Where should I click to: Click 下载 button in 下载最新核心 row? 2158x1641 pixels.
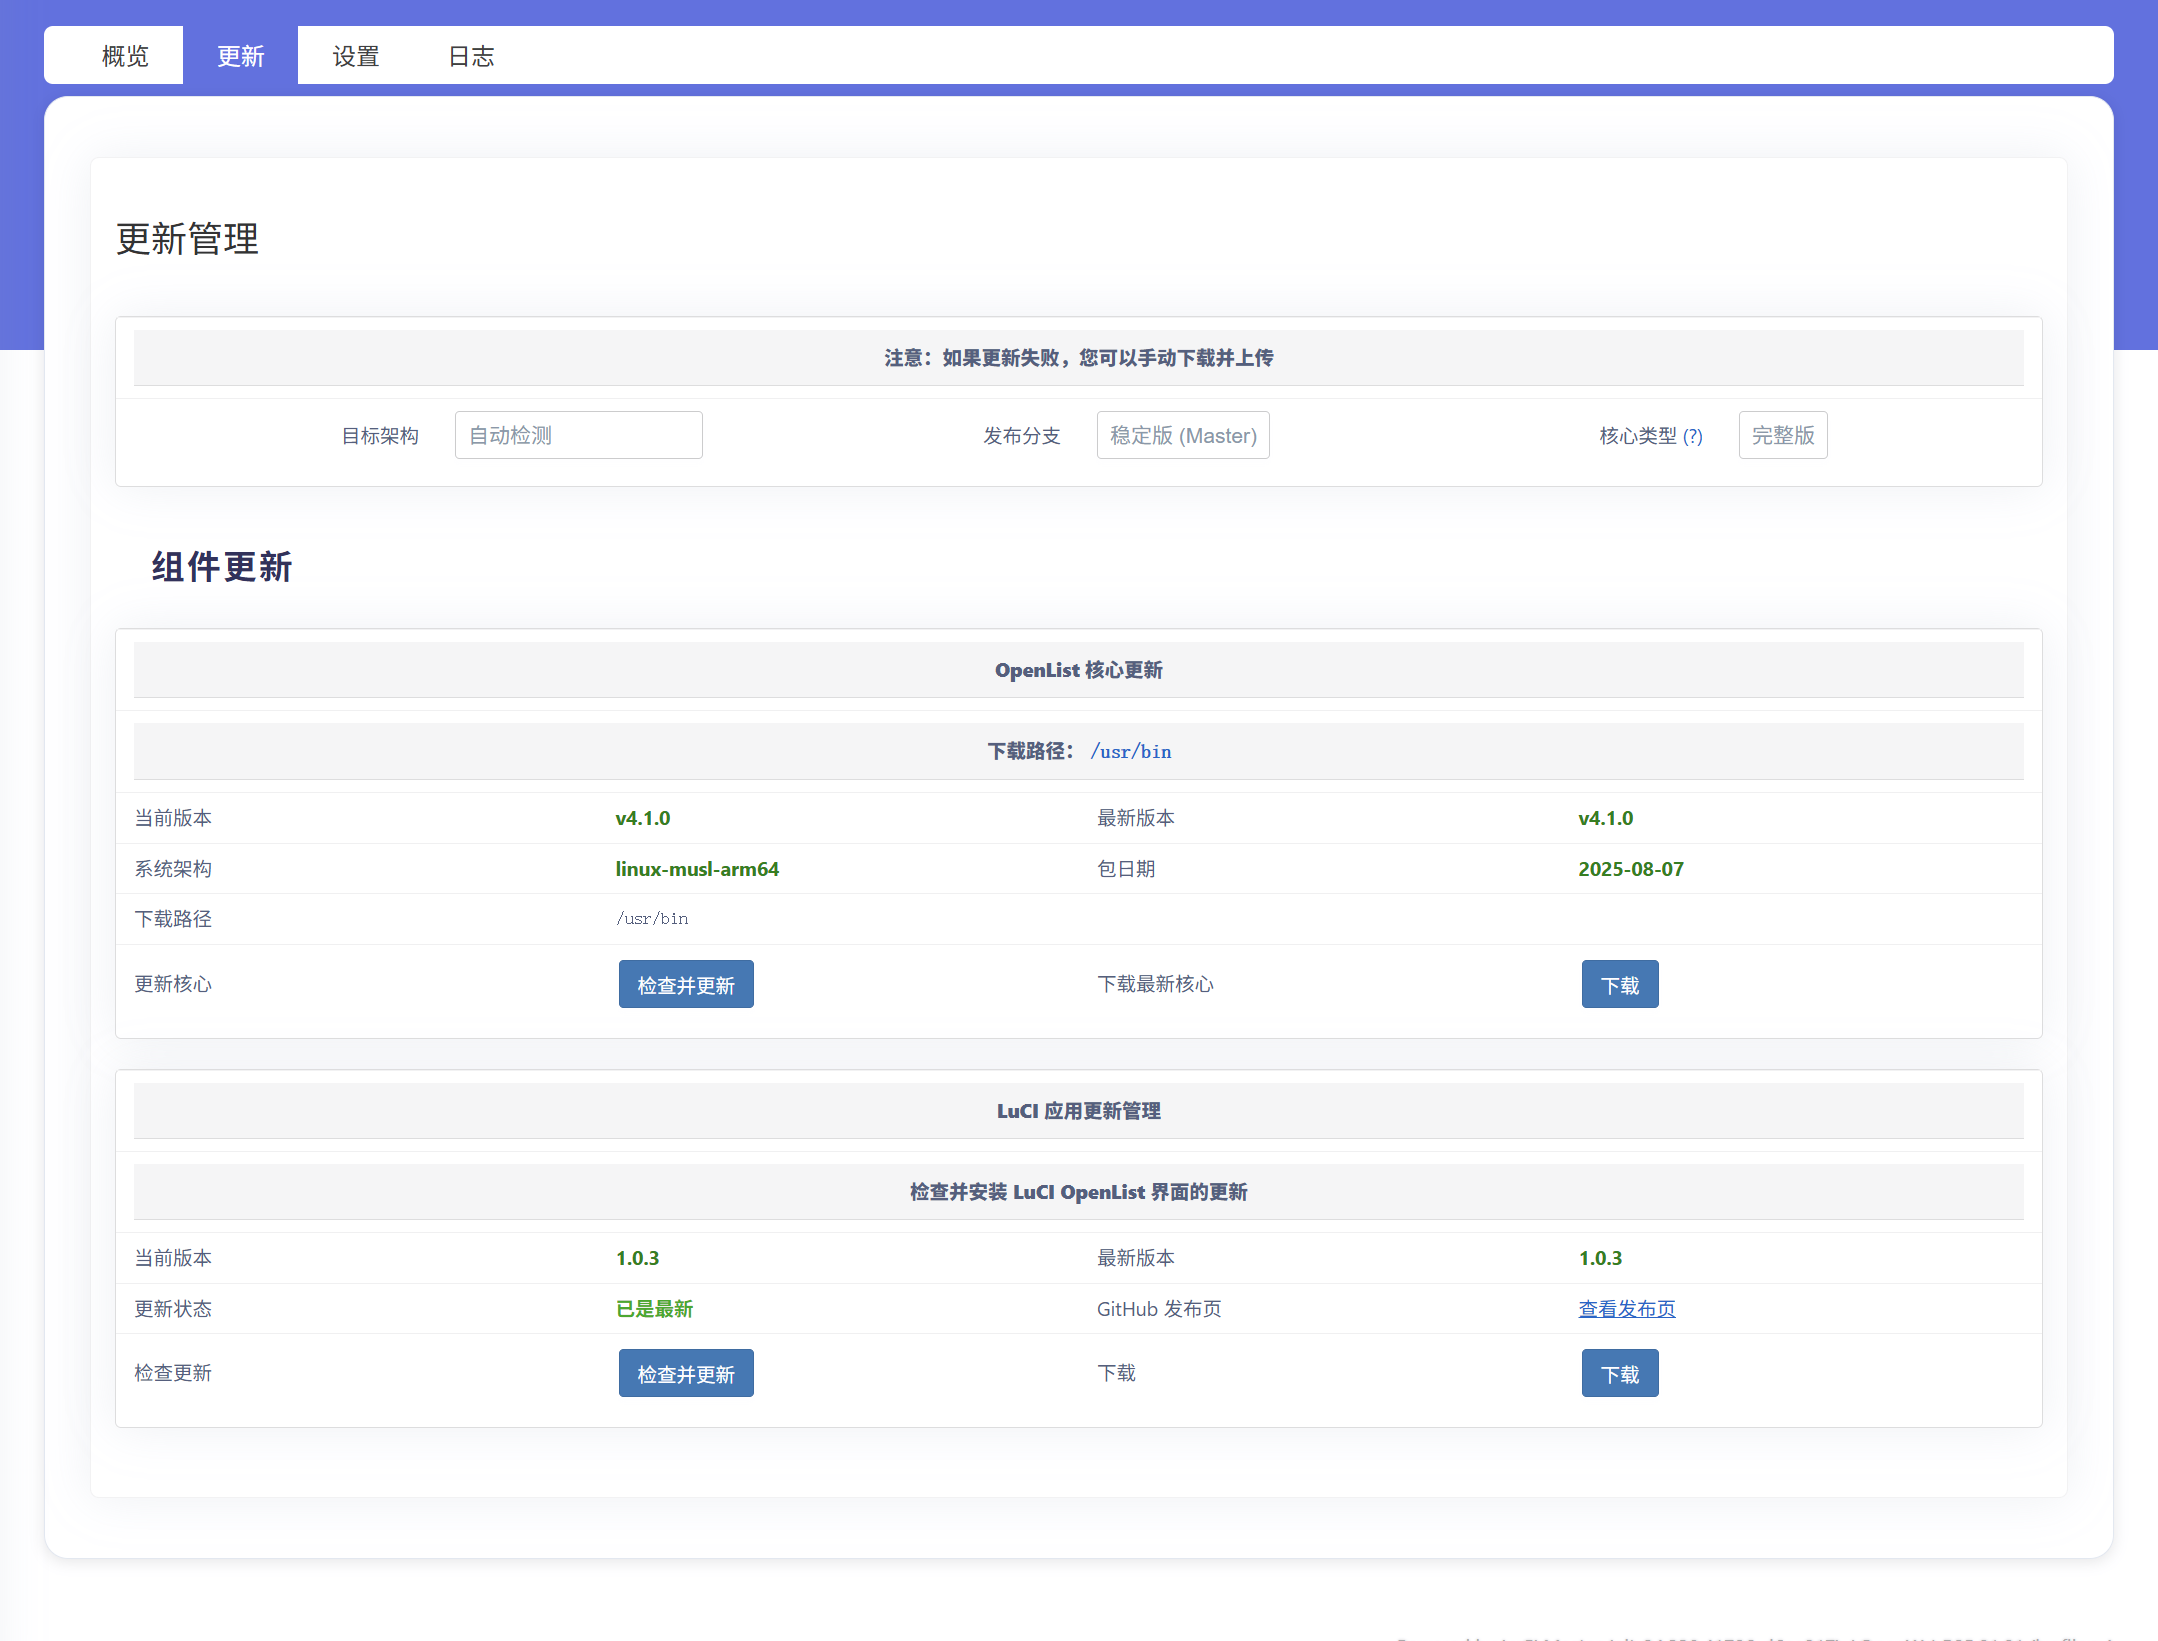click(1620, 985)
